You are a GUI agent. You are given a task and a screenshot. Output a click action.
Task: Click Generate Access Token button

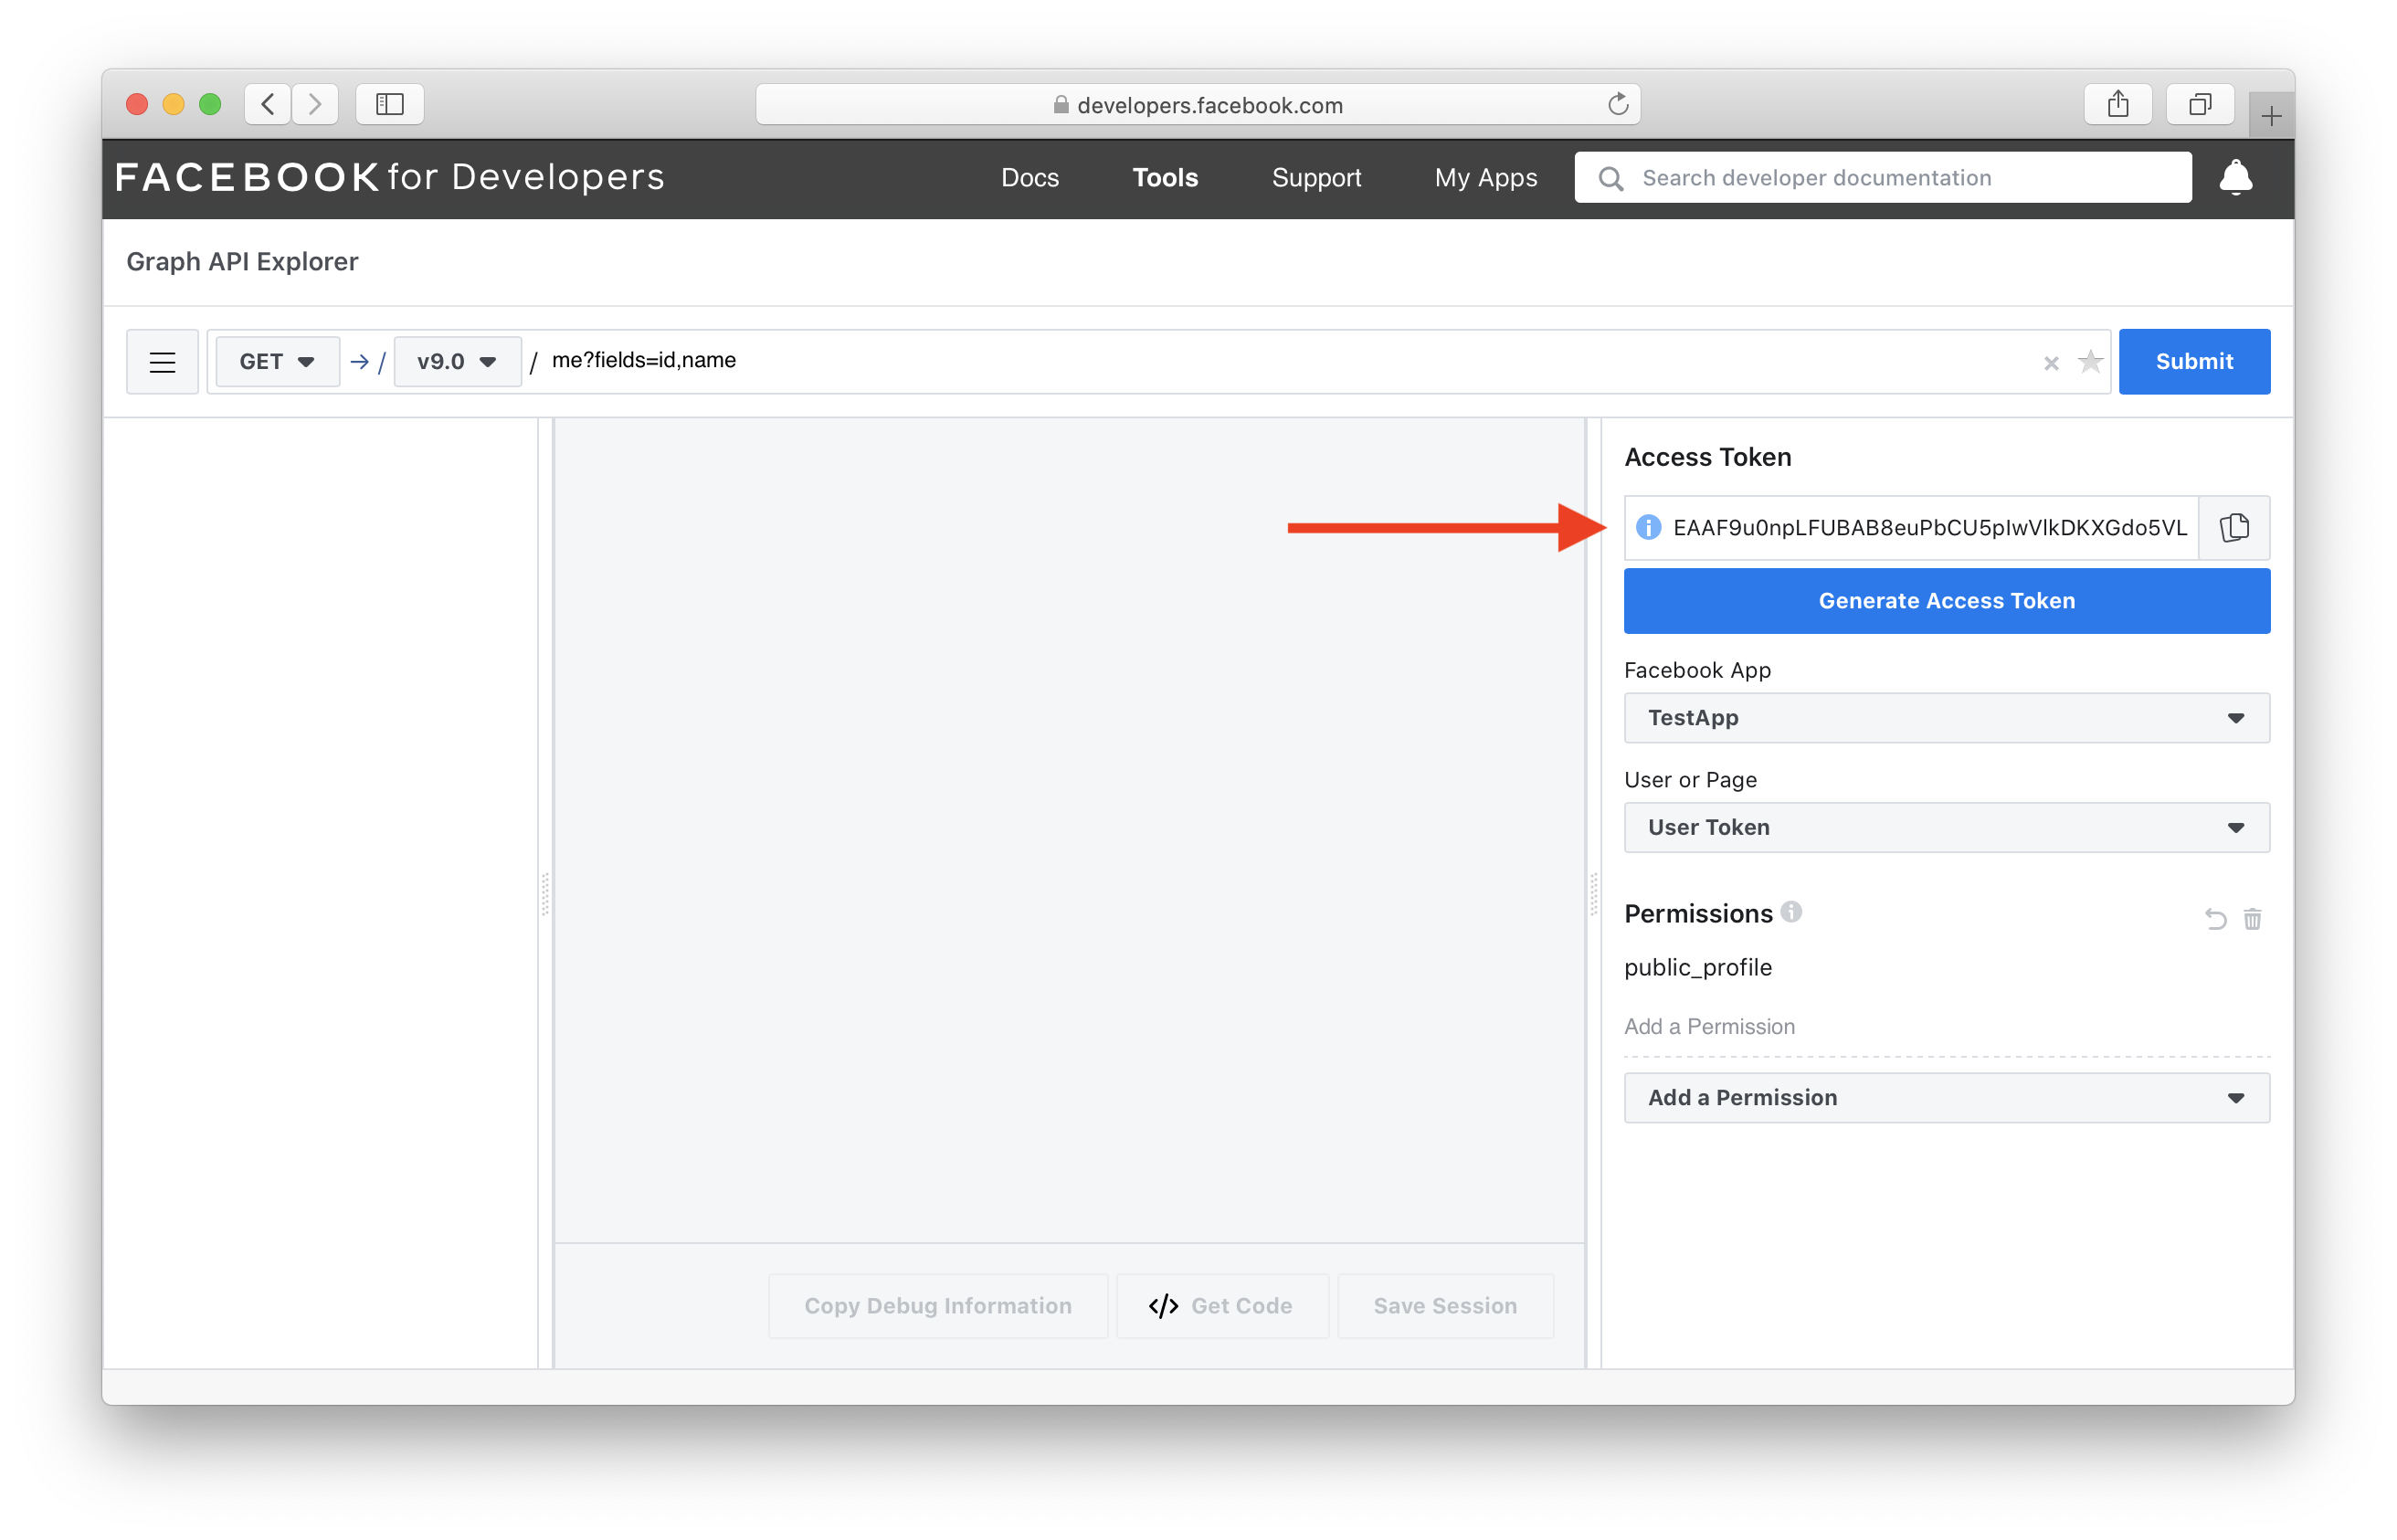click(x=1946, y=601)
